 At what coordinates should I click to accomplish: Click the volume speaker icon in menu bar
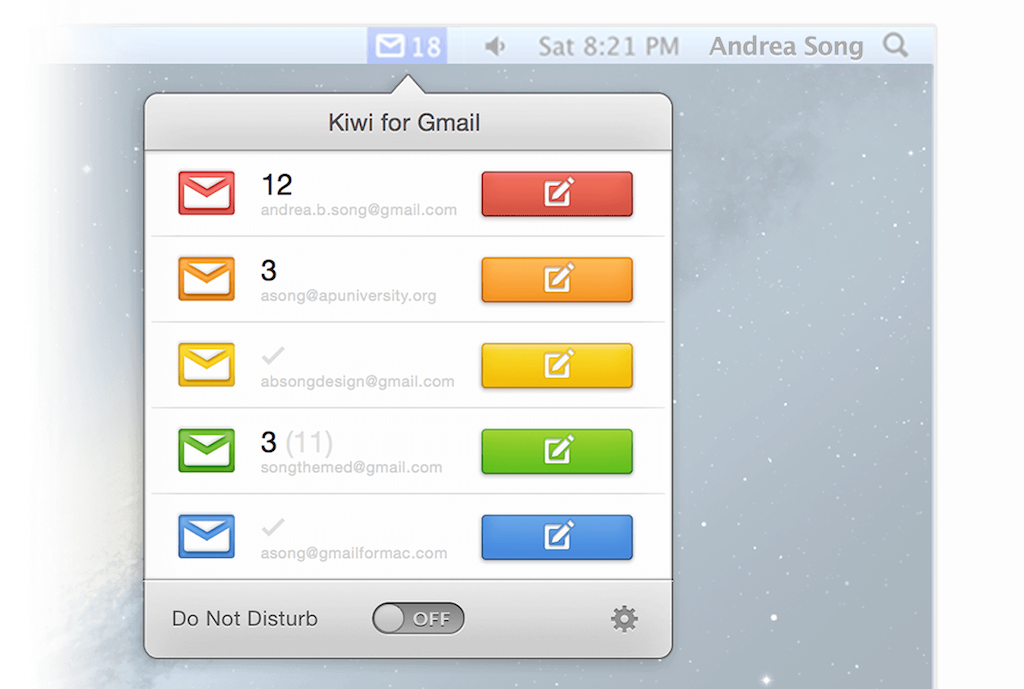[495, 46]
